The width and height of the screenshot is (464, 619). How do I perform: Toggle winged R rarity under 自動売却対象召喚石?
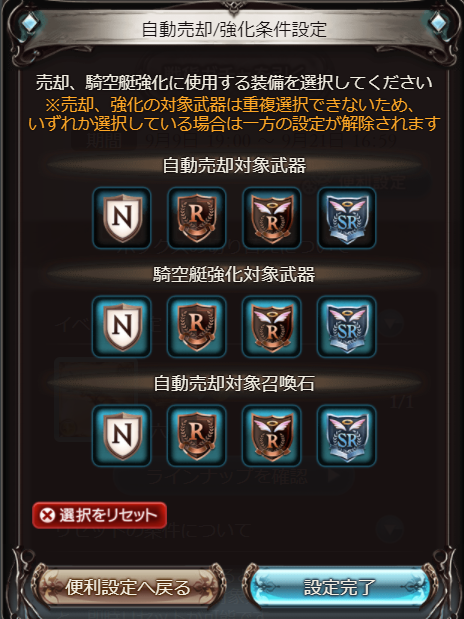point(272,436)
